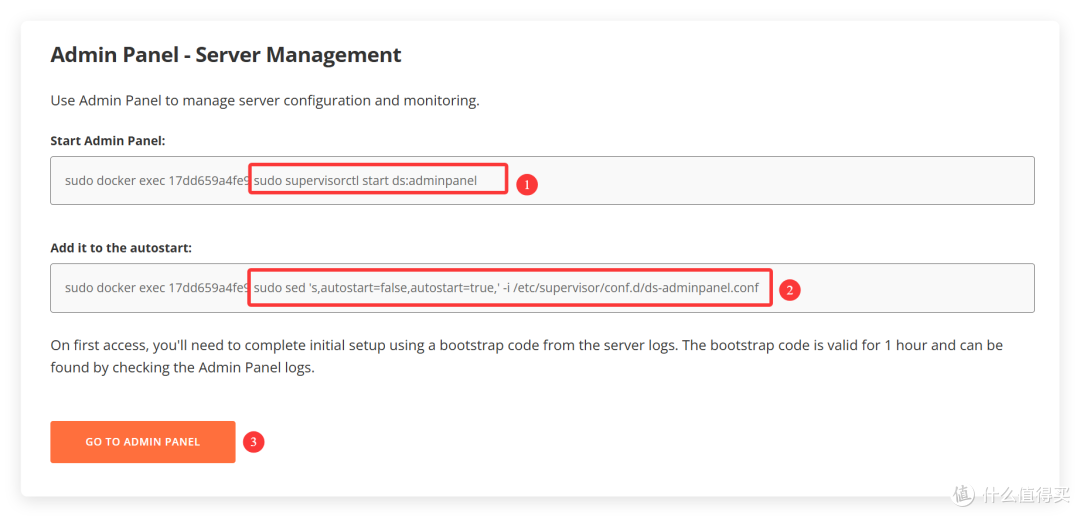The width and height of the screenshot is (1080, 517).
Task: Click the 'Add it to the autostart:' label
Action: [x=121, y=248]
